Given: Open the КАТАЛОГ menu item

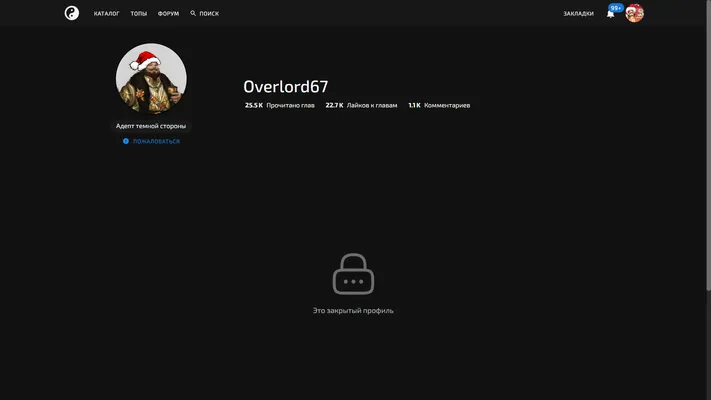Looking at the screenshot, I should (x=107, y=14).
